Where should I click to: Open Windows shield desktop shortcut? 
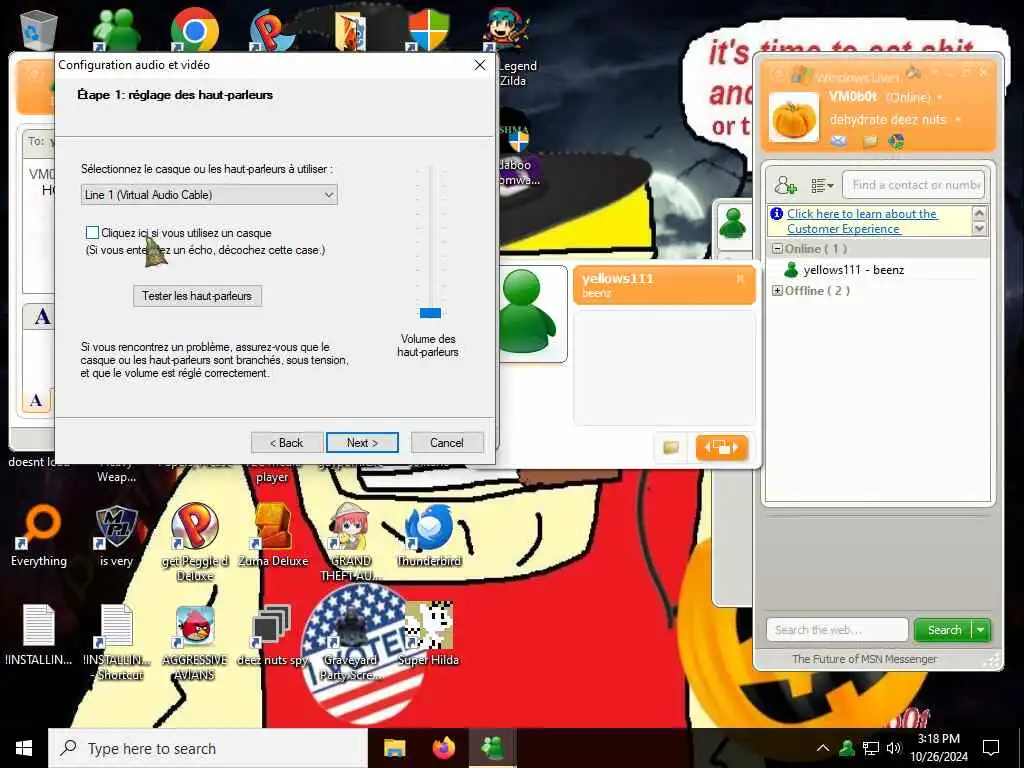(x=428, y=29)
